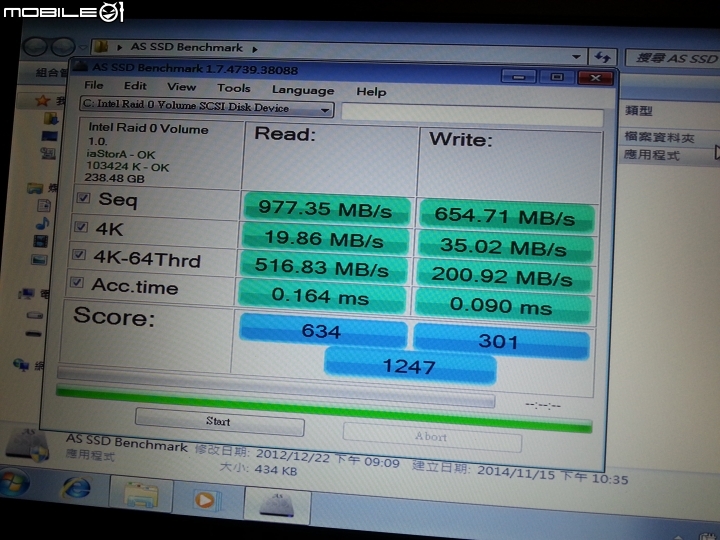Viewport: 720px width, 540px height.
Task: Click AS SSD Benchmark breadcrumb in address bar
Action: point(186,47)
